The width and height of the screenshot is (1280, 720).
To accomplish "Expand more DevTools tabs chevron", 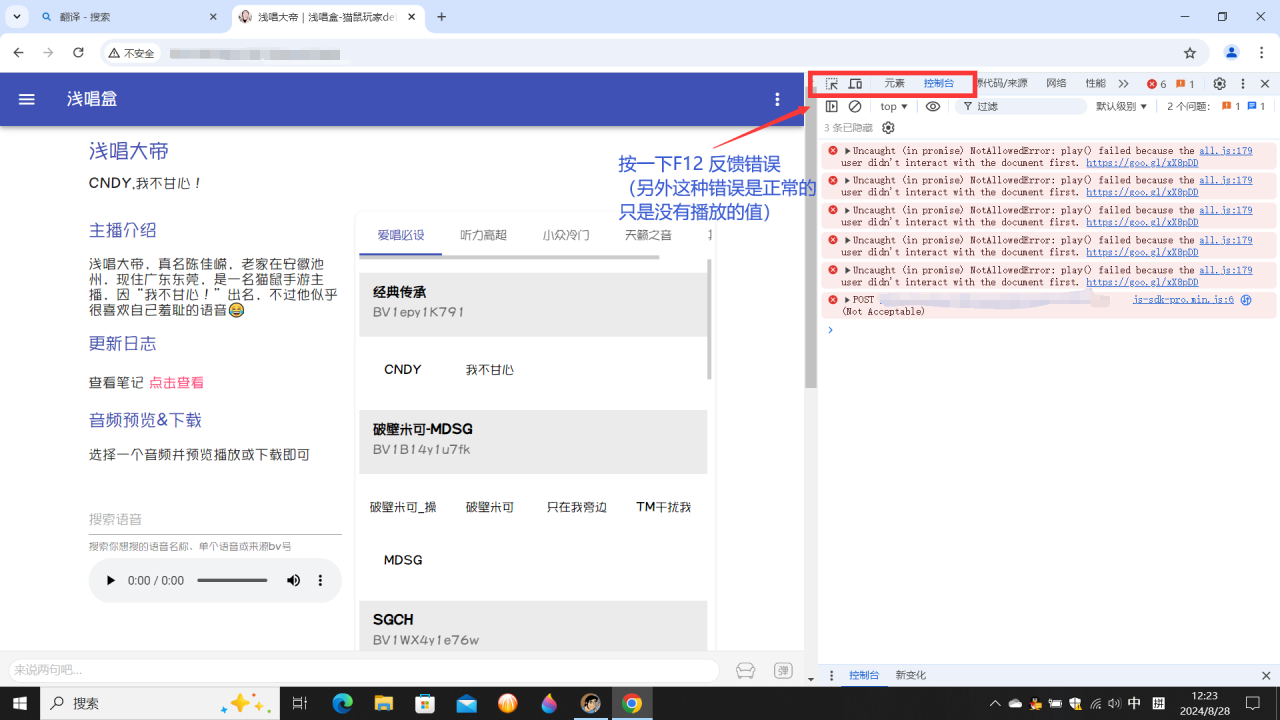I will (x=1123, y=84).
